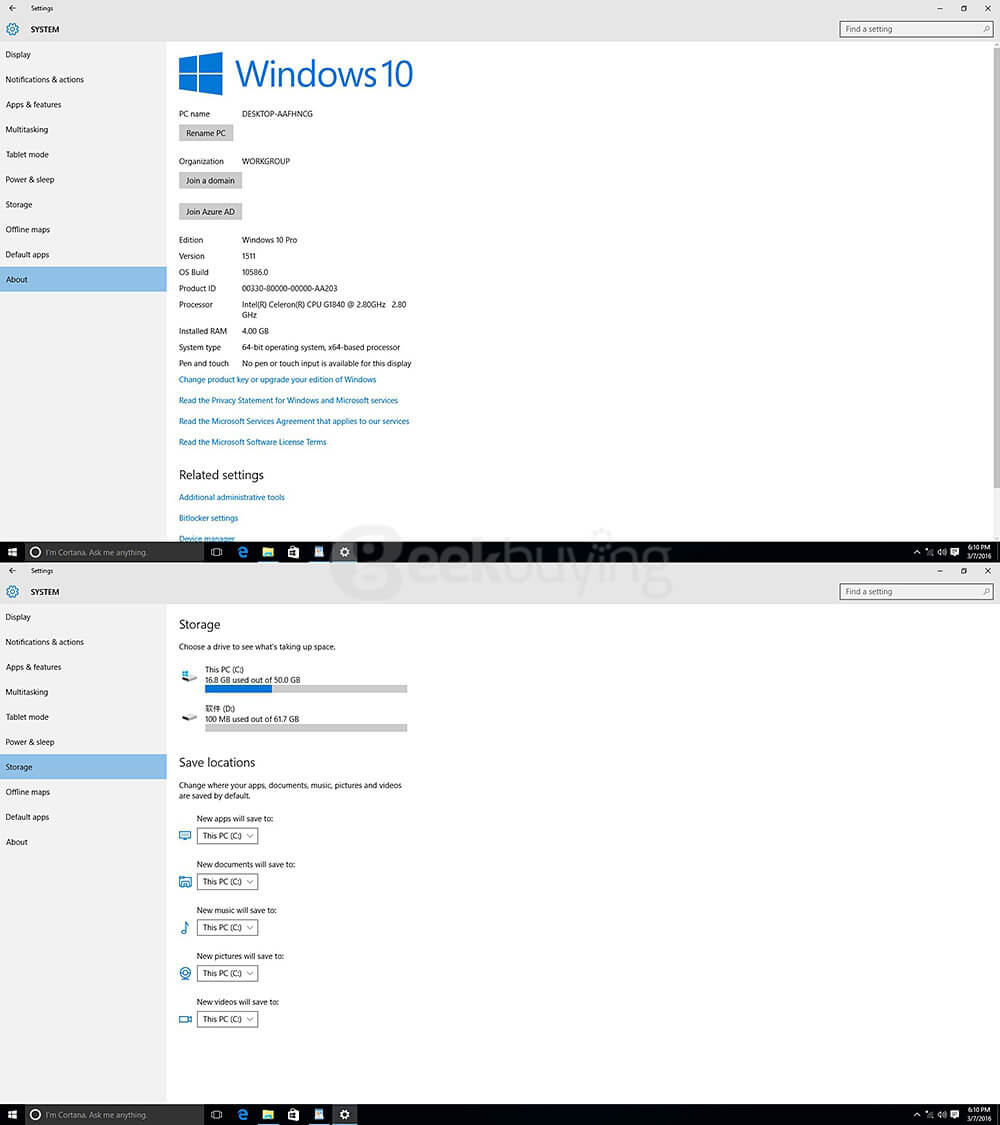
Task: Open Tablet mode in the About window sidebar
Action: click(x=83, y=154)
